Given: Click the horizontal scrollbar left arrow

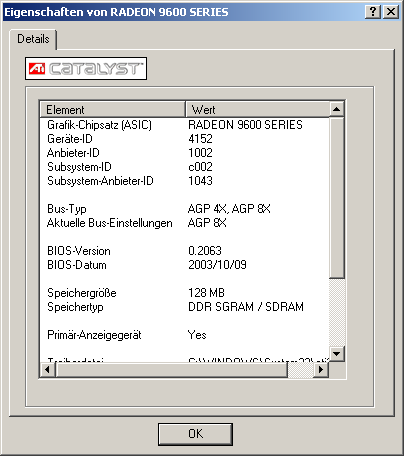Looking at the screenshot, I should [47, 369].
